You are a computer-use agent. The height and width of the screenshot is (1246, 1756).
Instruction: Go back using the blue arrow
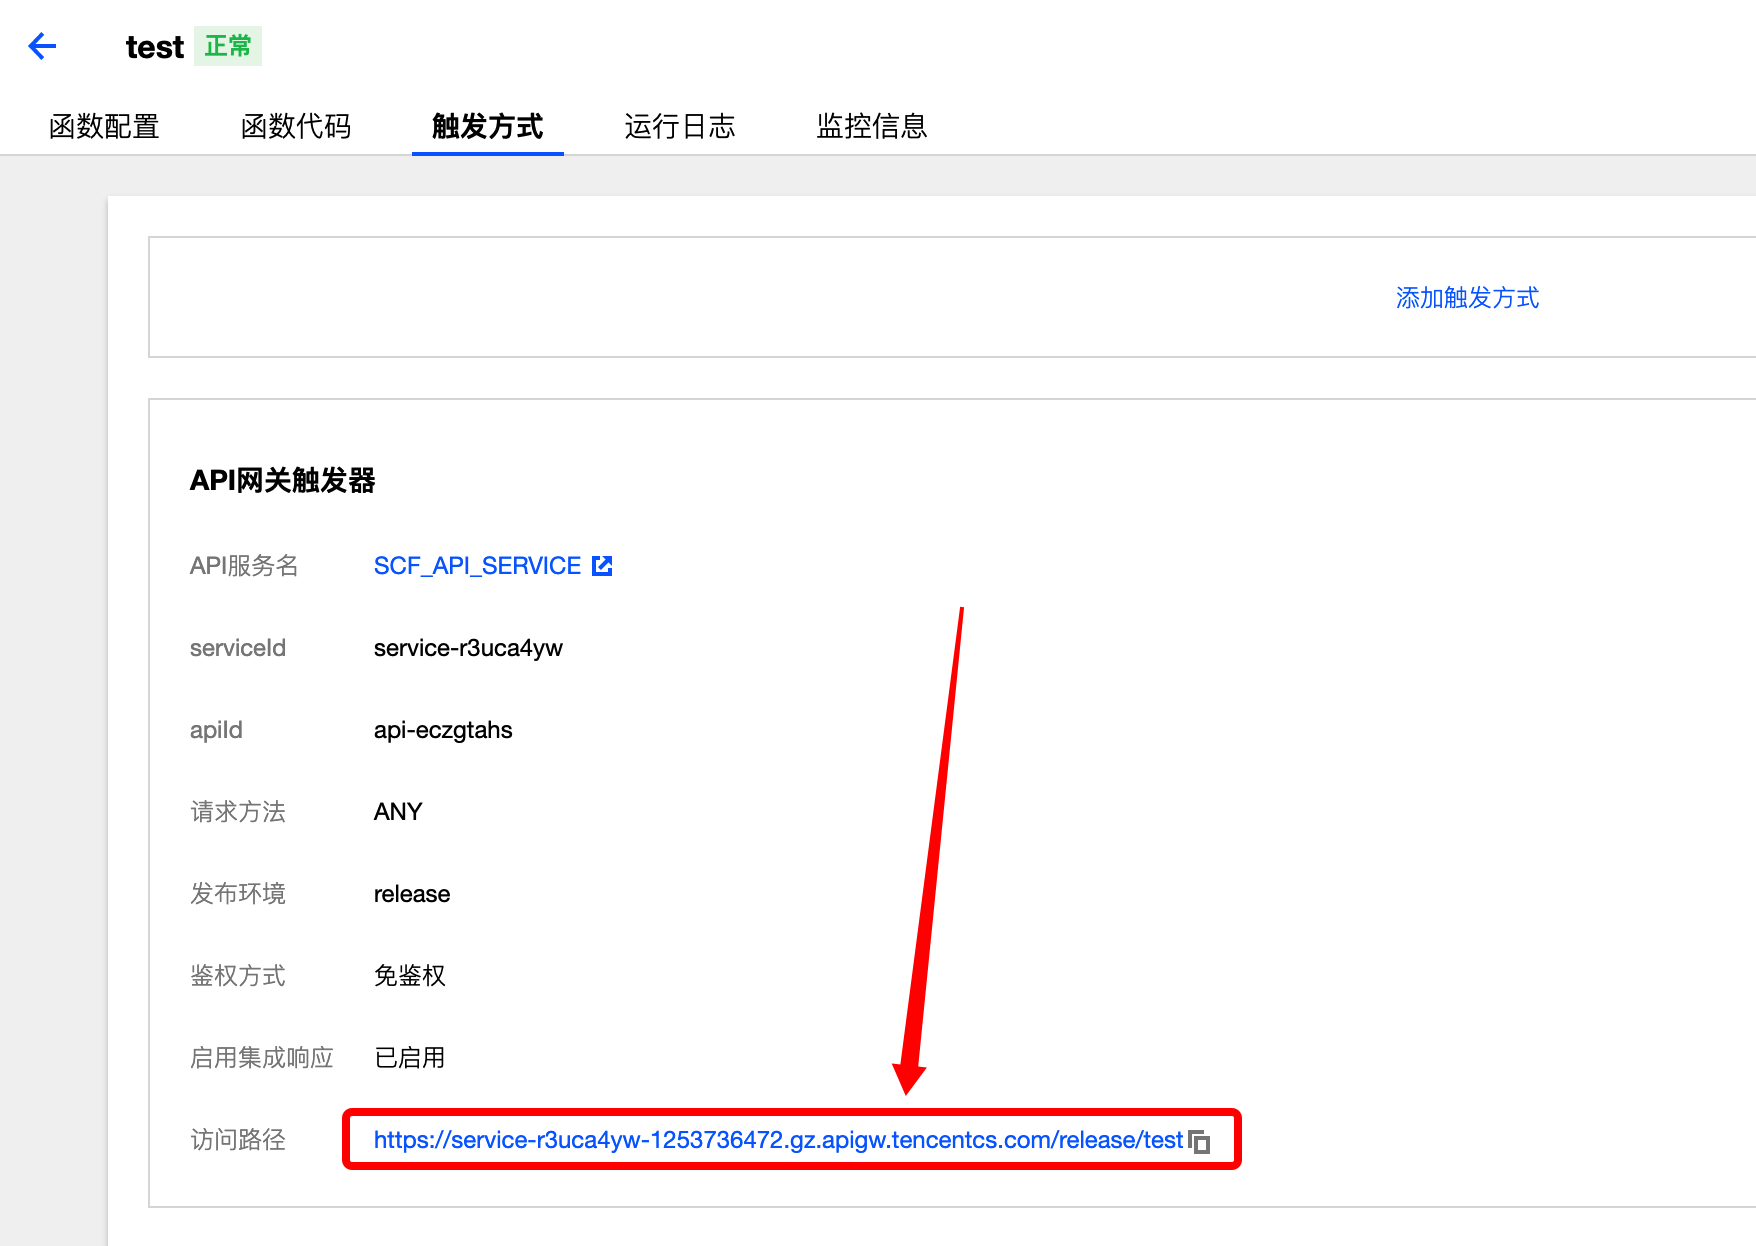(42, 46)
